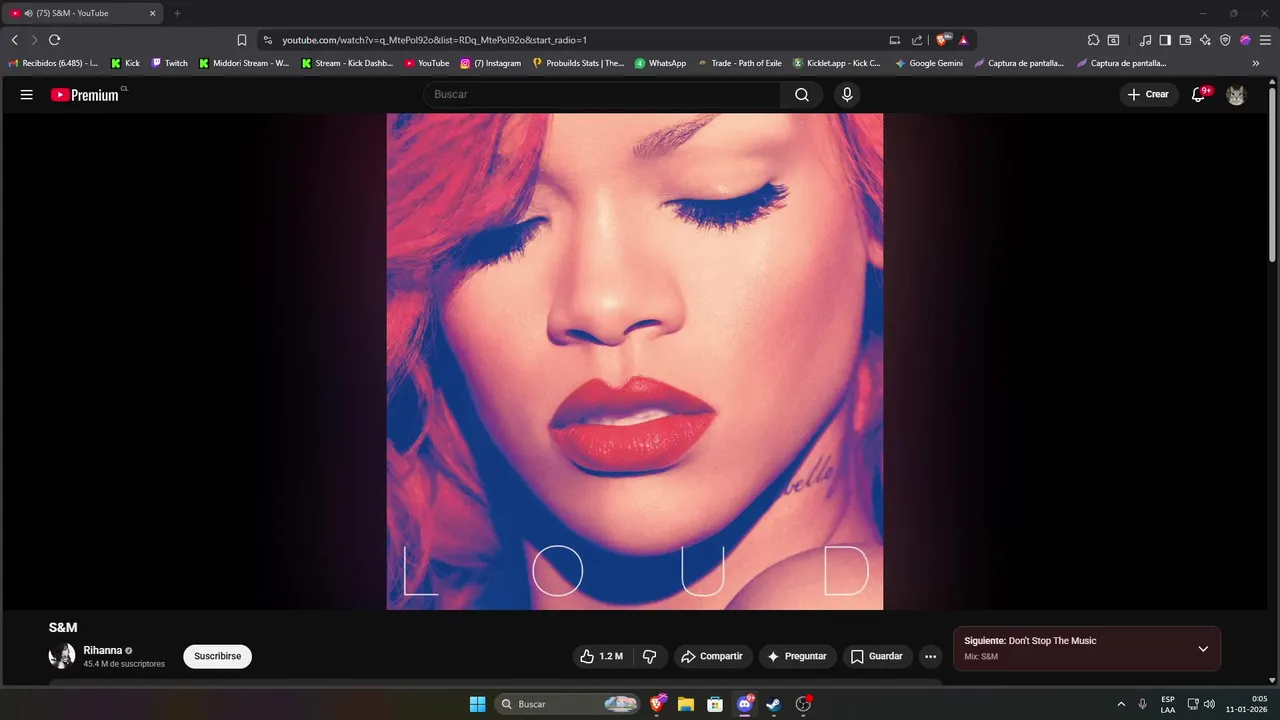Image resolution: width=1280 pixels, height=720 pixels.
Task: Focus the YouTube Buscar search field
Action: click(x=602, y=95)
